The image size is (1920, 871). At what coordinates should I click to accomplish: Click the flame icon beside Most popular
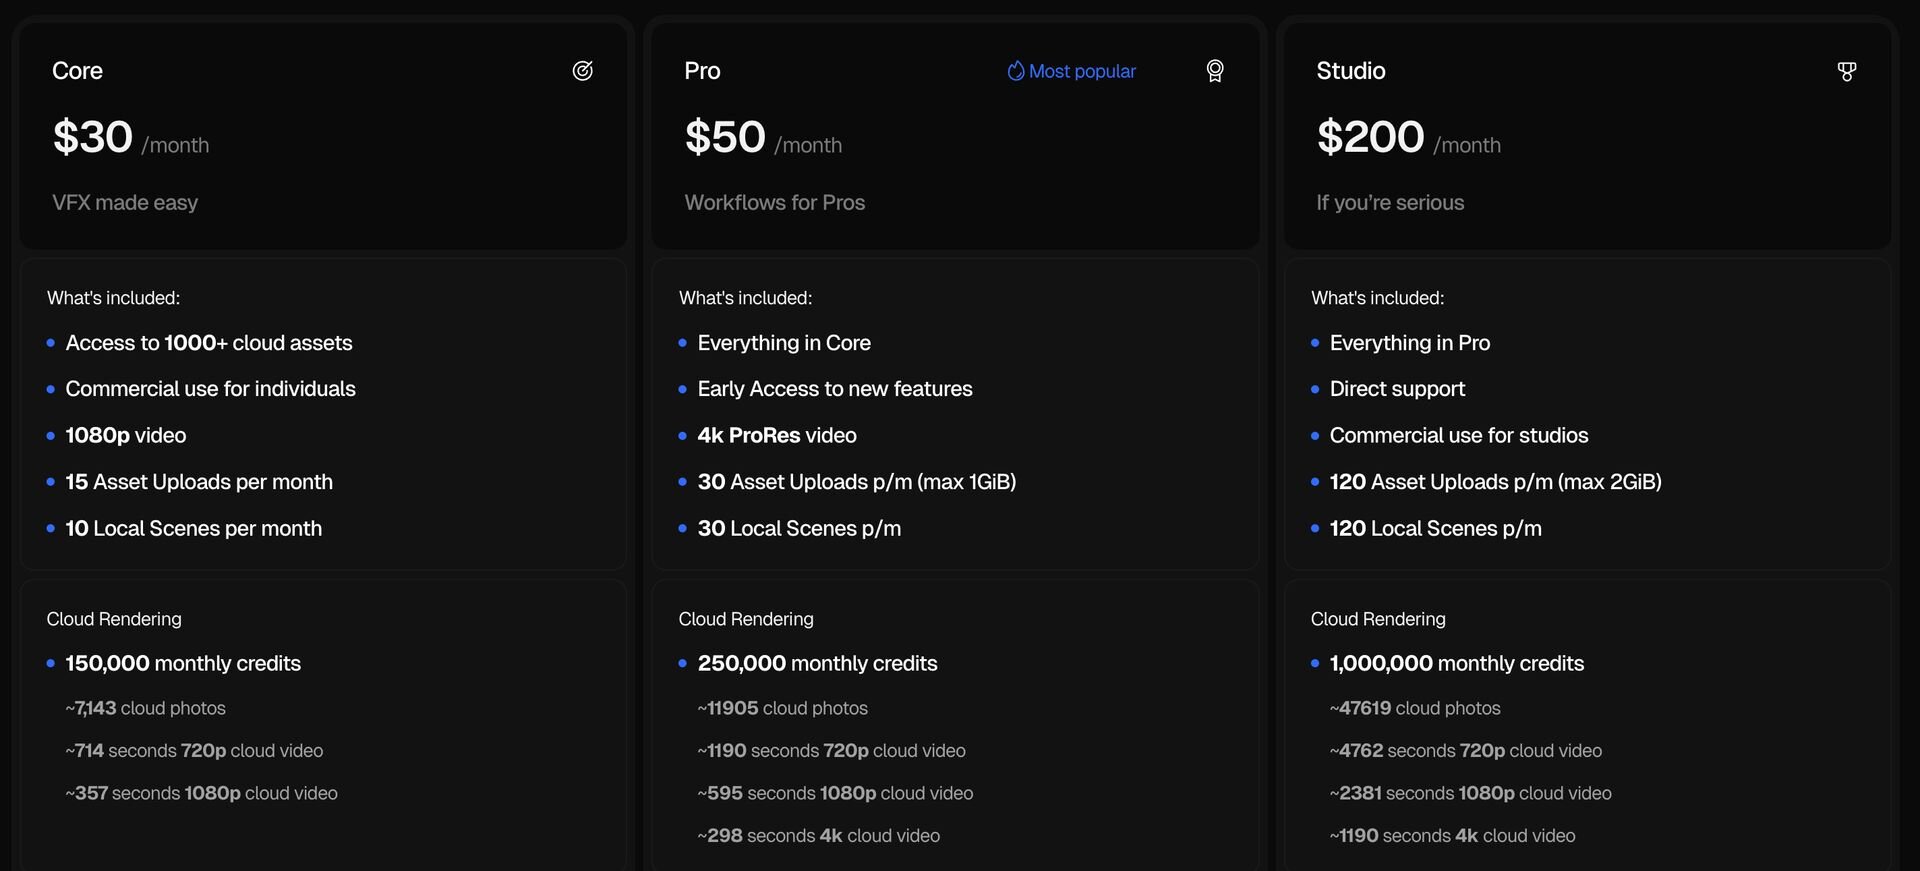point(1015,71)
